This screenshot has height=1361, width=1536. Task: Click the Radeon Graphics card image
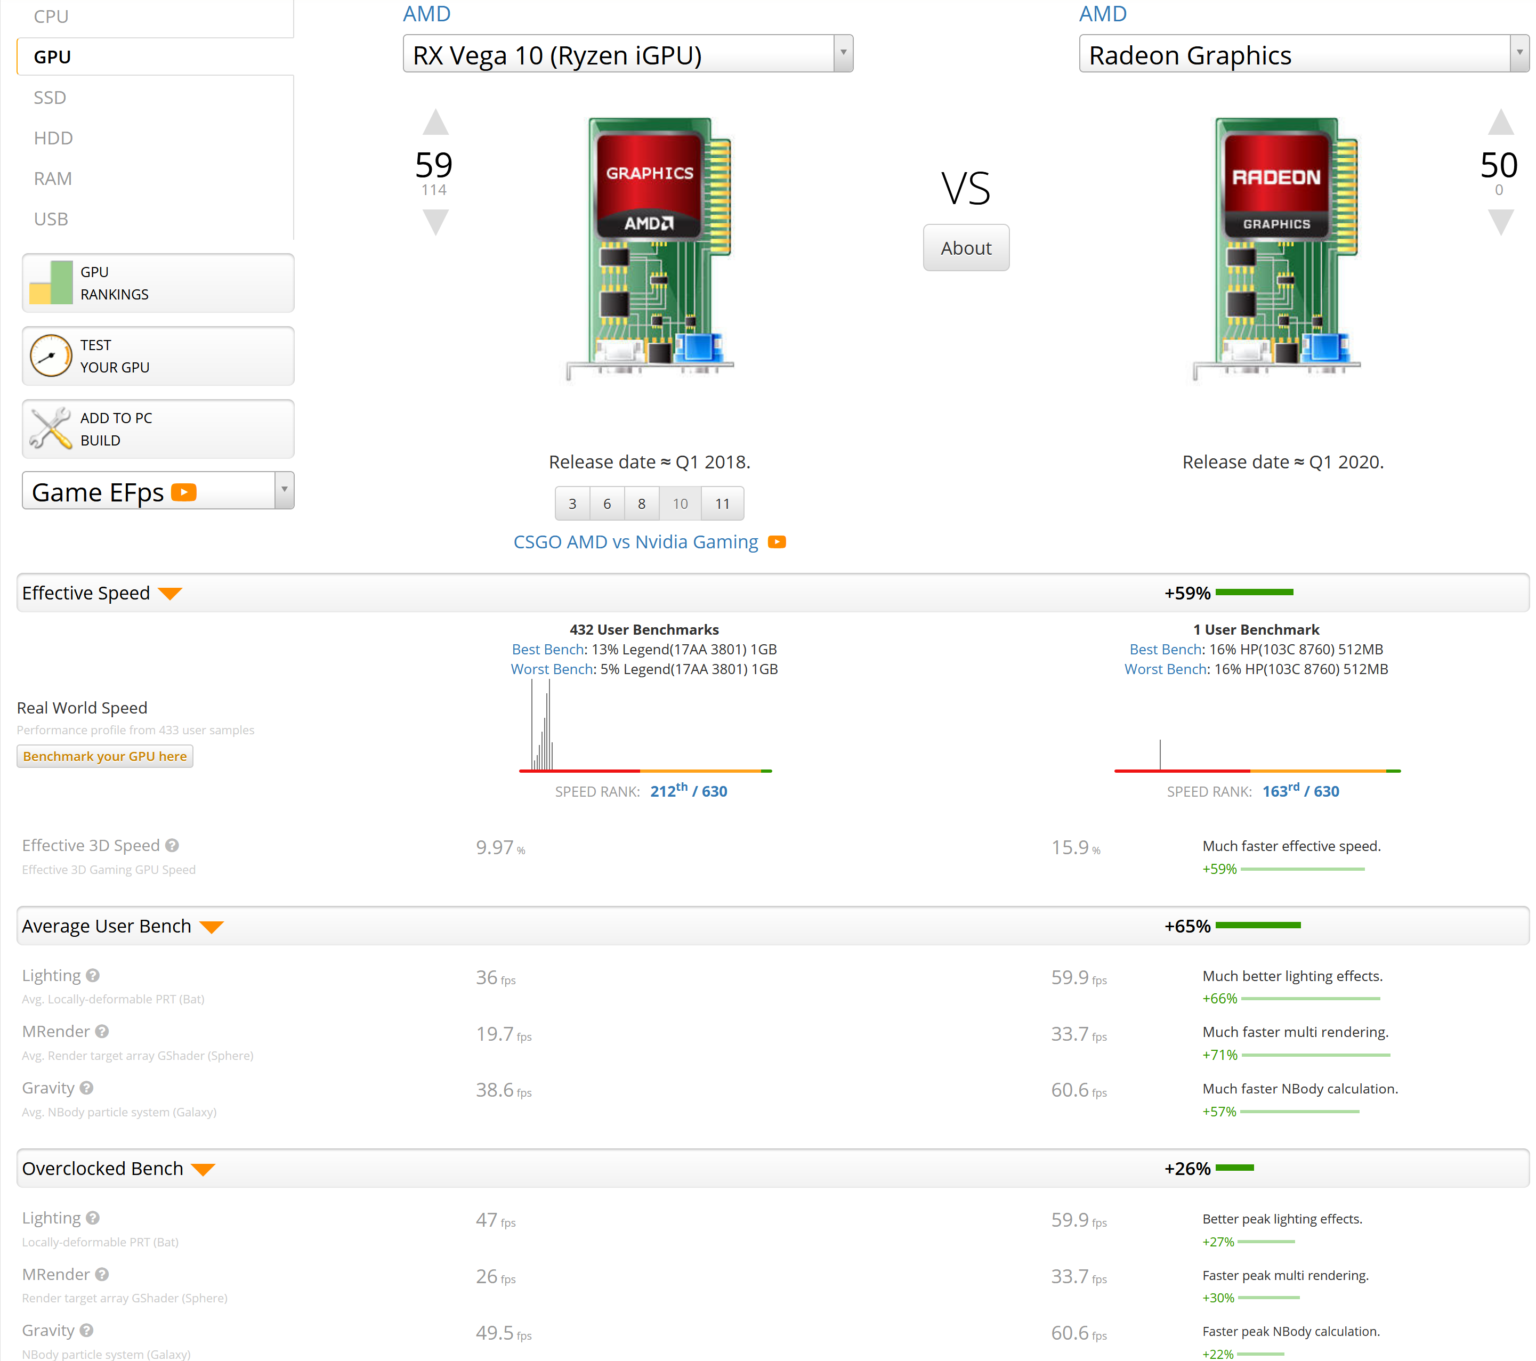point(1277,248)
